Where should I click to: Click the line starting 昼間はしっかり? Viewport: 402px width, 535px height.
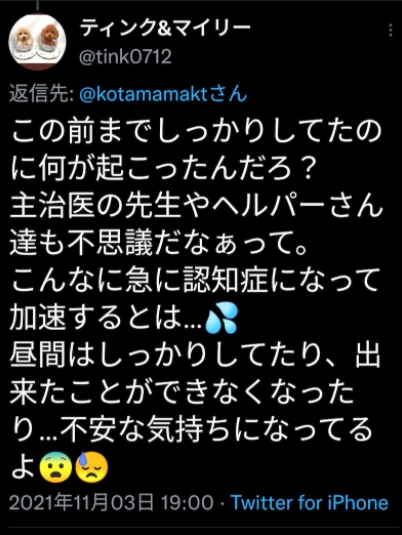point(195,356)
